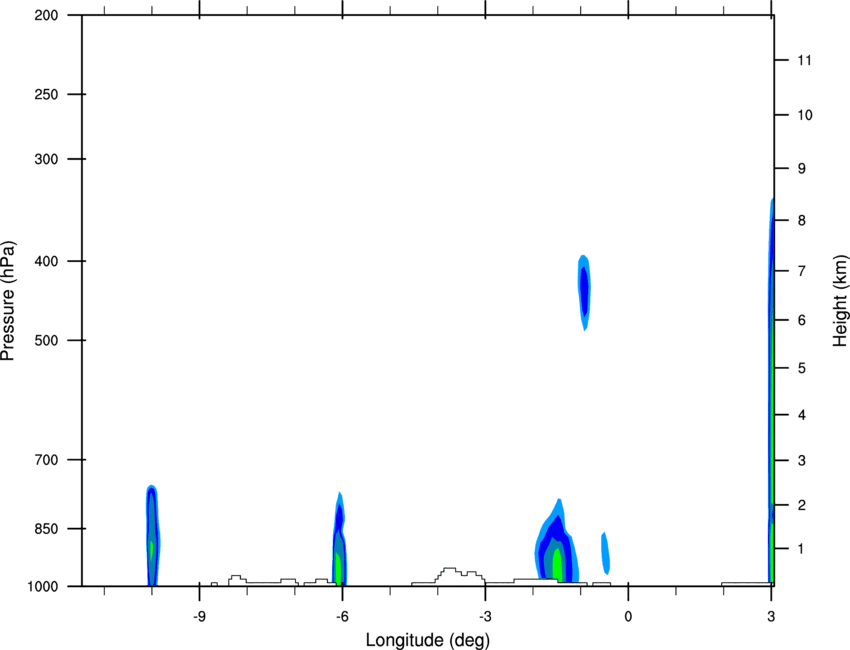Click the 3 longitude tick label
Image resolution: width=850 pixels, height=650 pixels.
coord(771,616)
